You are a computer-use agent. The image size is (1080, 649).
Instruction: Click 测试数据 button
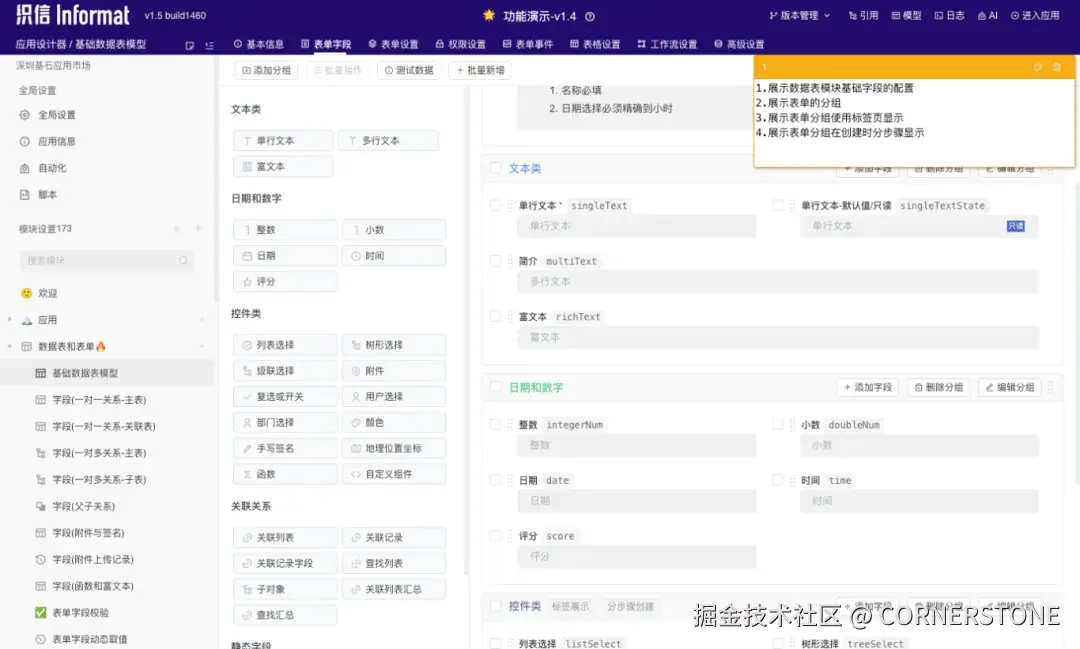pos(409,70)
